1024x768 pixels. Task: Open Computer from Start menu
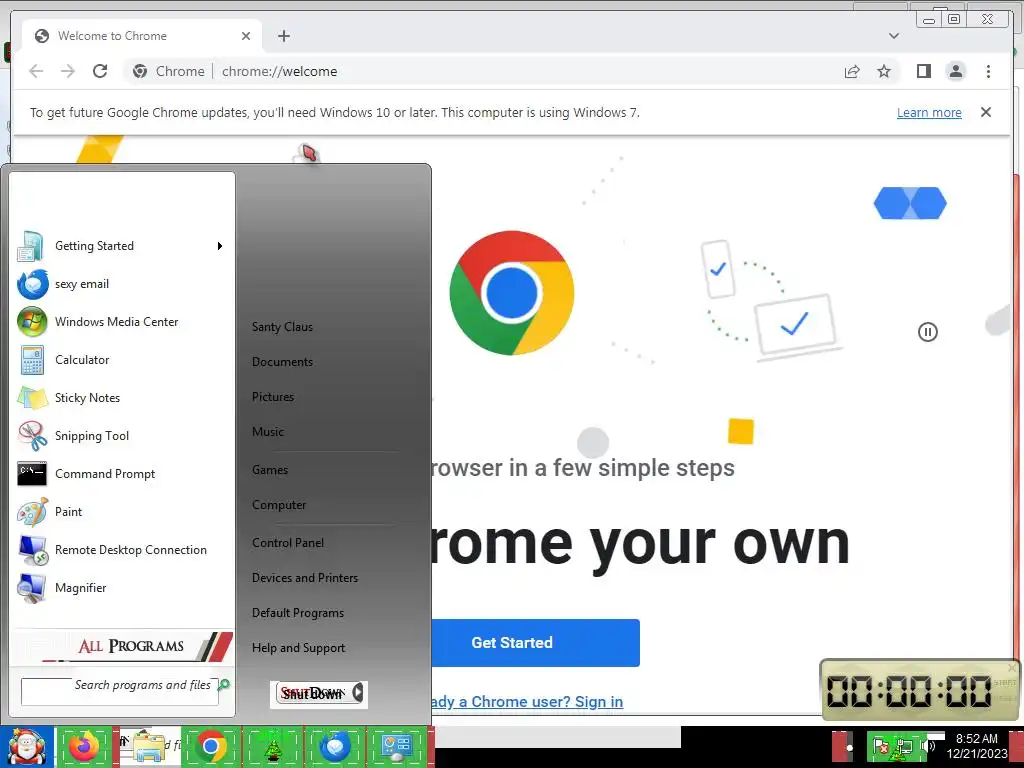click(279, 505)
